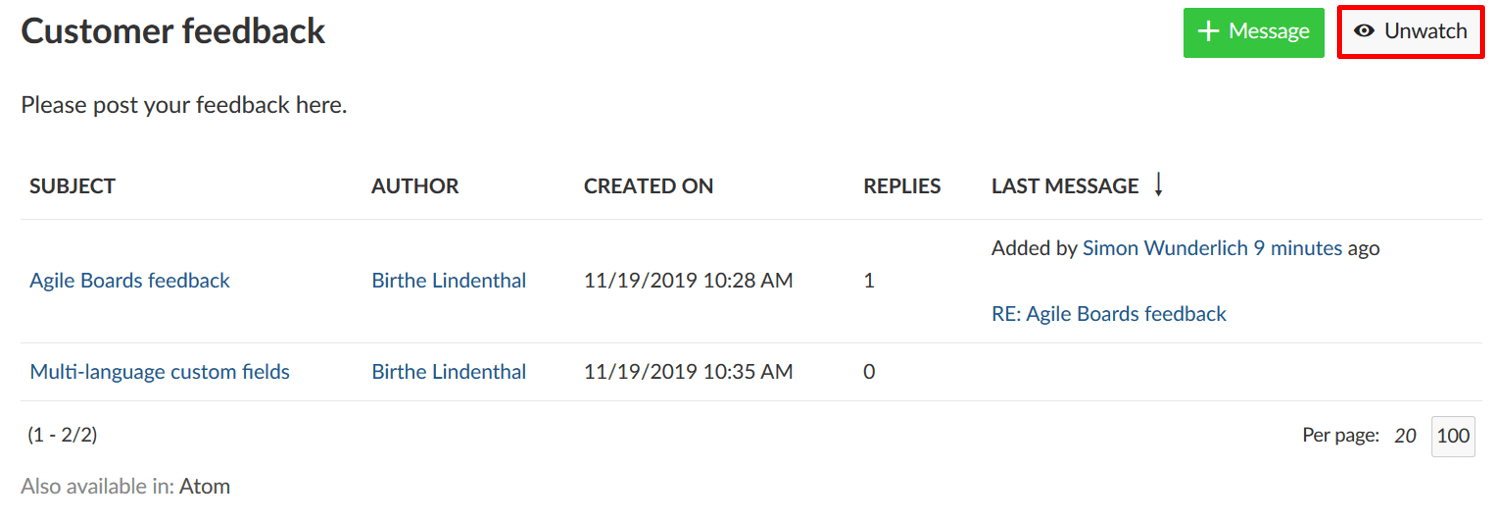
Task: Open Birthe Lindenthal profile in second row
Action: click(x=449, y=372)
